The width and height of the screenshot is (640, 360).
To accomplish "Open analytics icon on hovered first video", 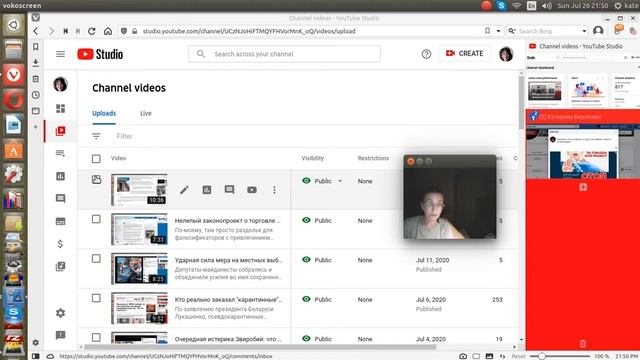I will point(207,190).
